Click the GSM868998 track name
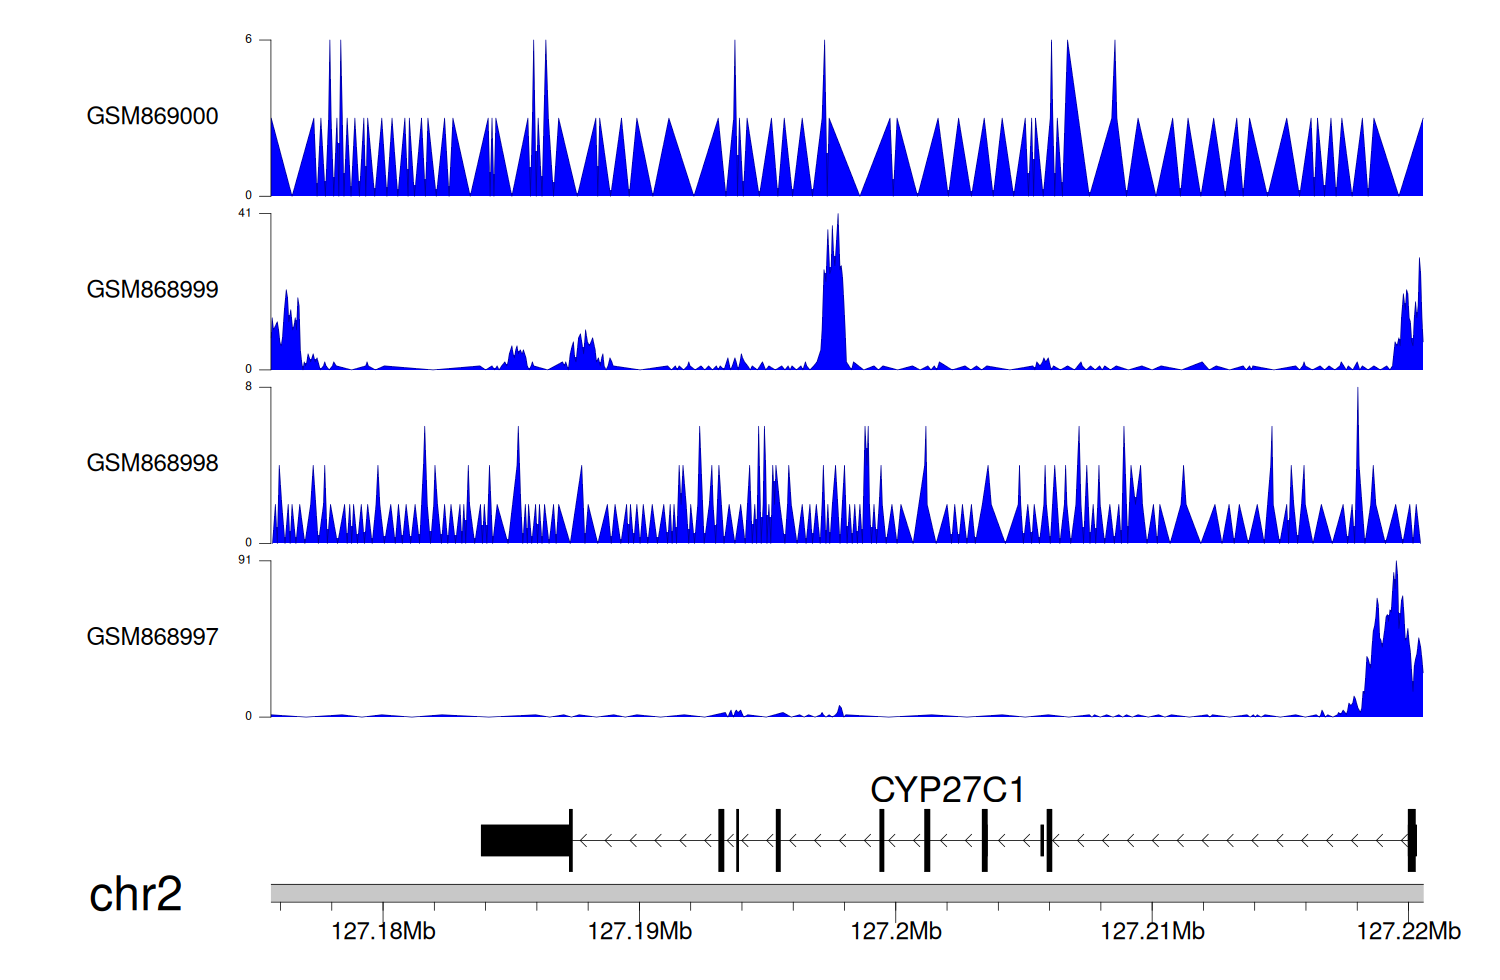Image resolution: width=1500 pixels, height=980 pixels. pos(152,463)
